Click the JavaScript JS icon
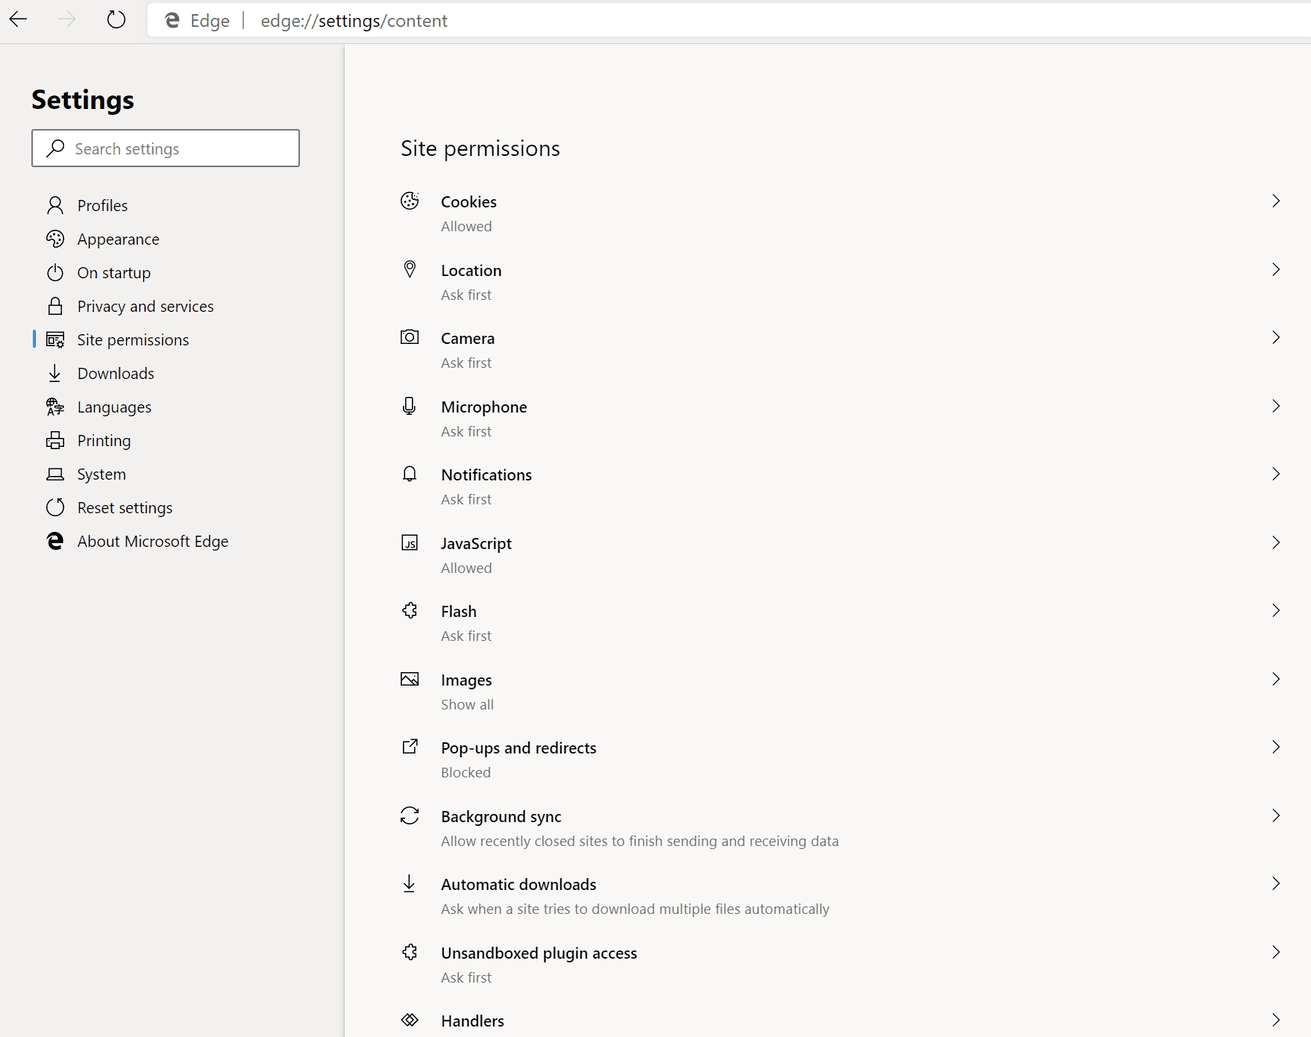The height and width of the screenshot is (1037, 1311). pos(409,542)
